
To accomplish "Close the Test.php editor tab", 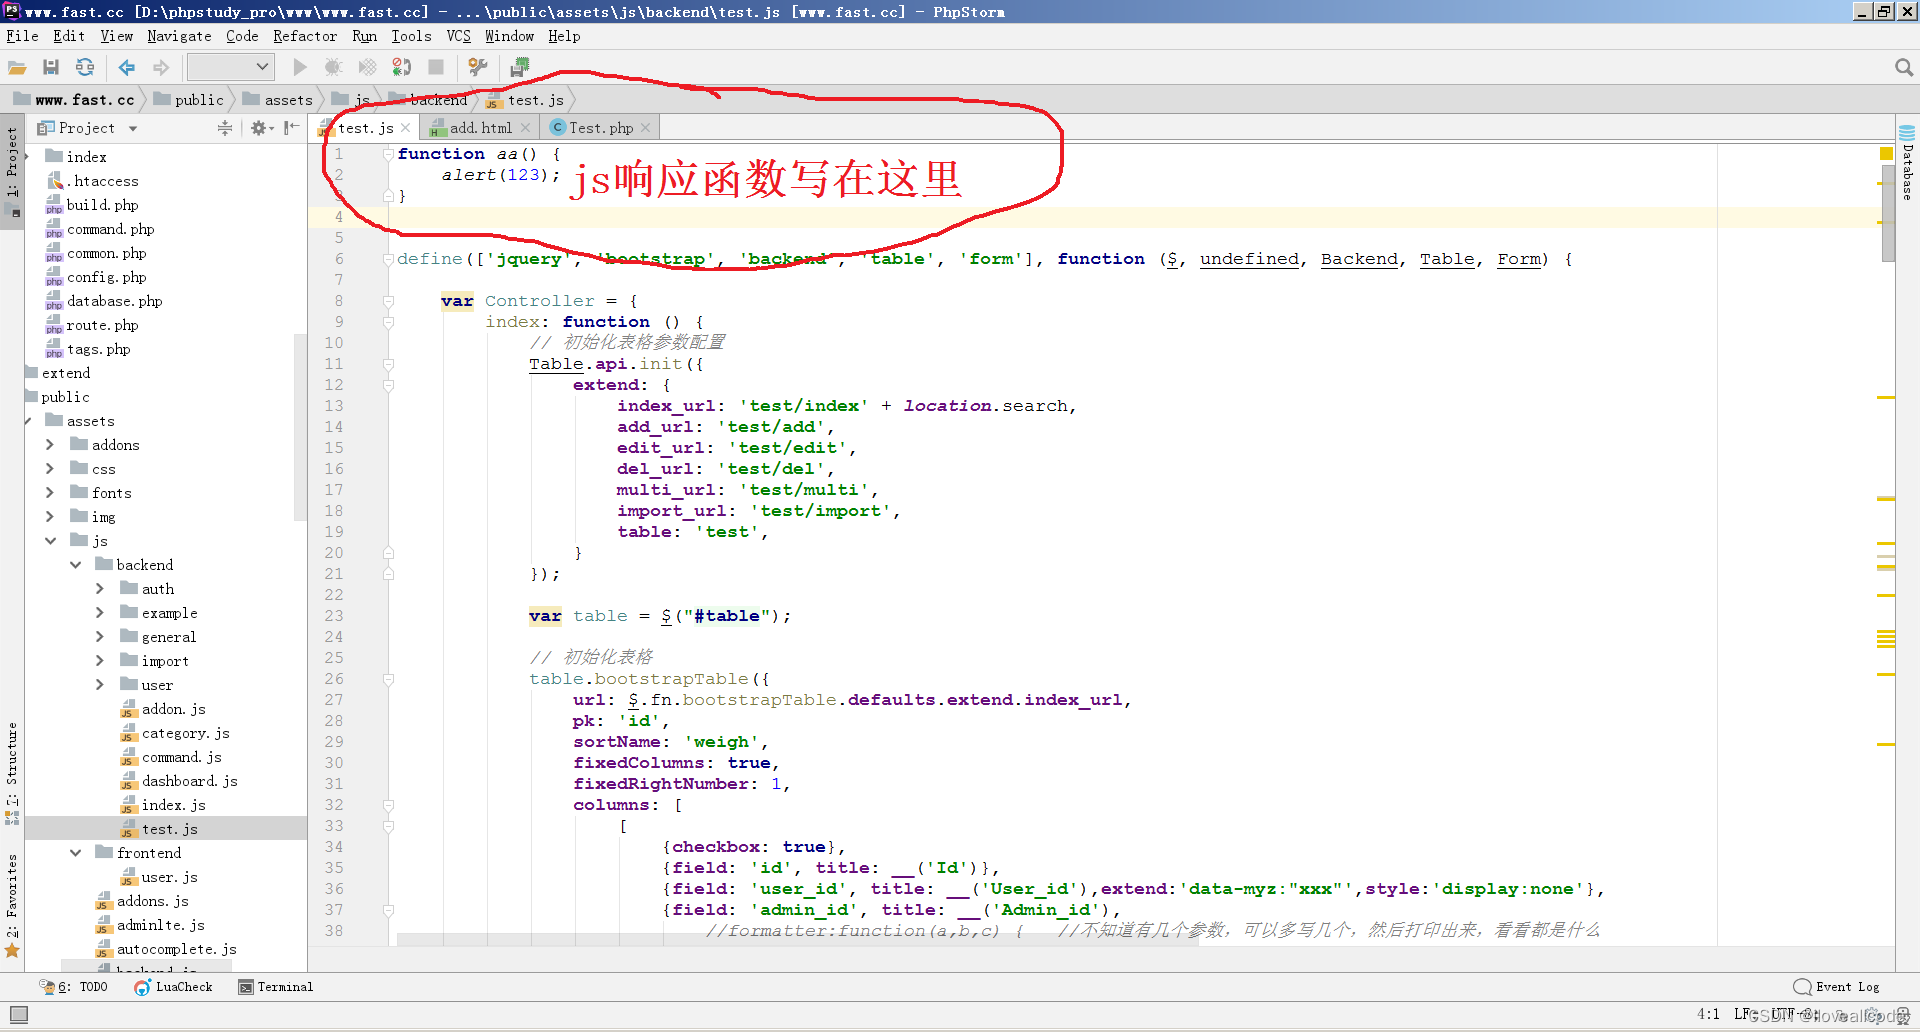I will [646, 127].
